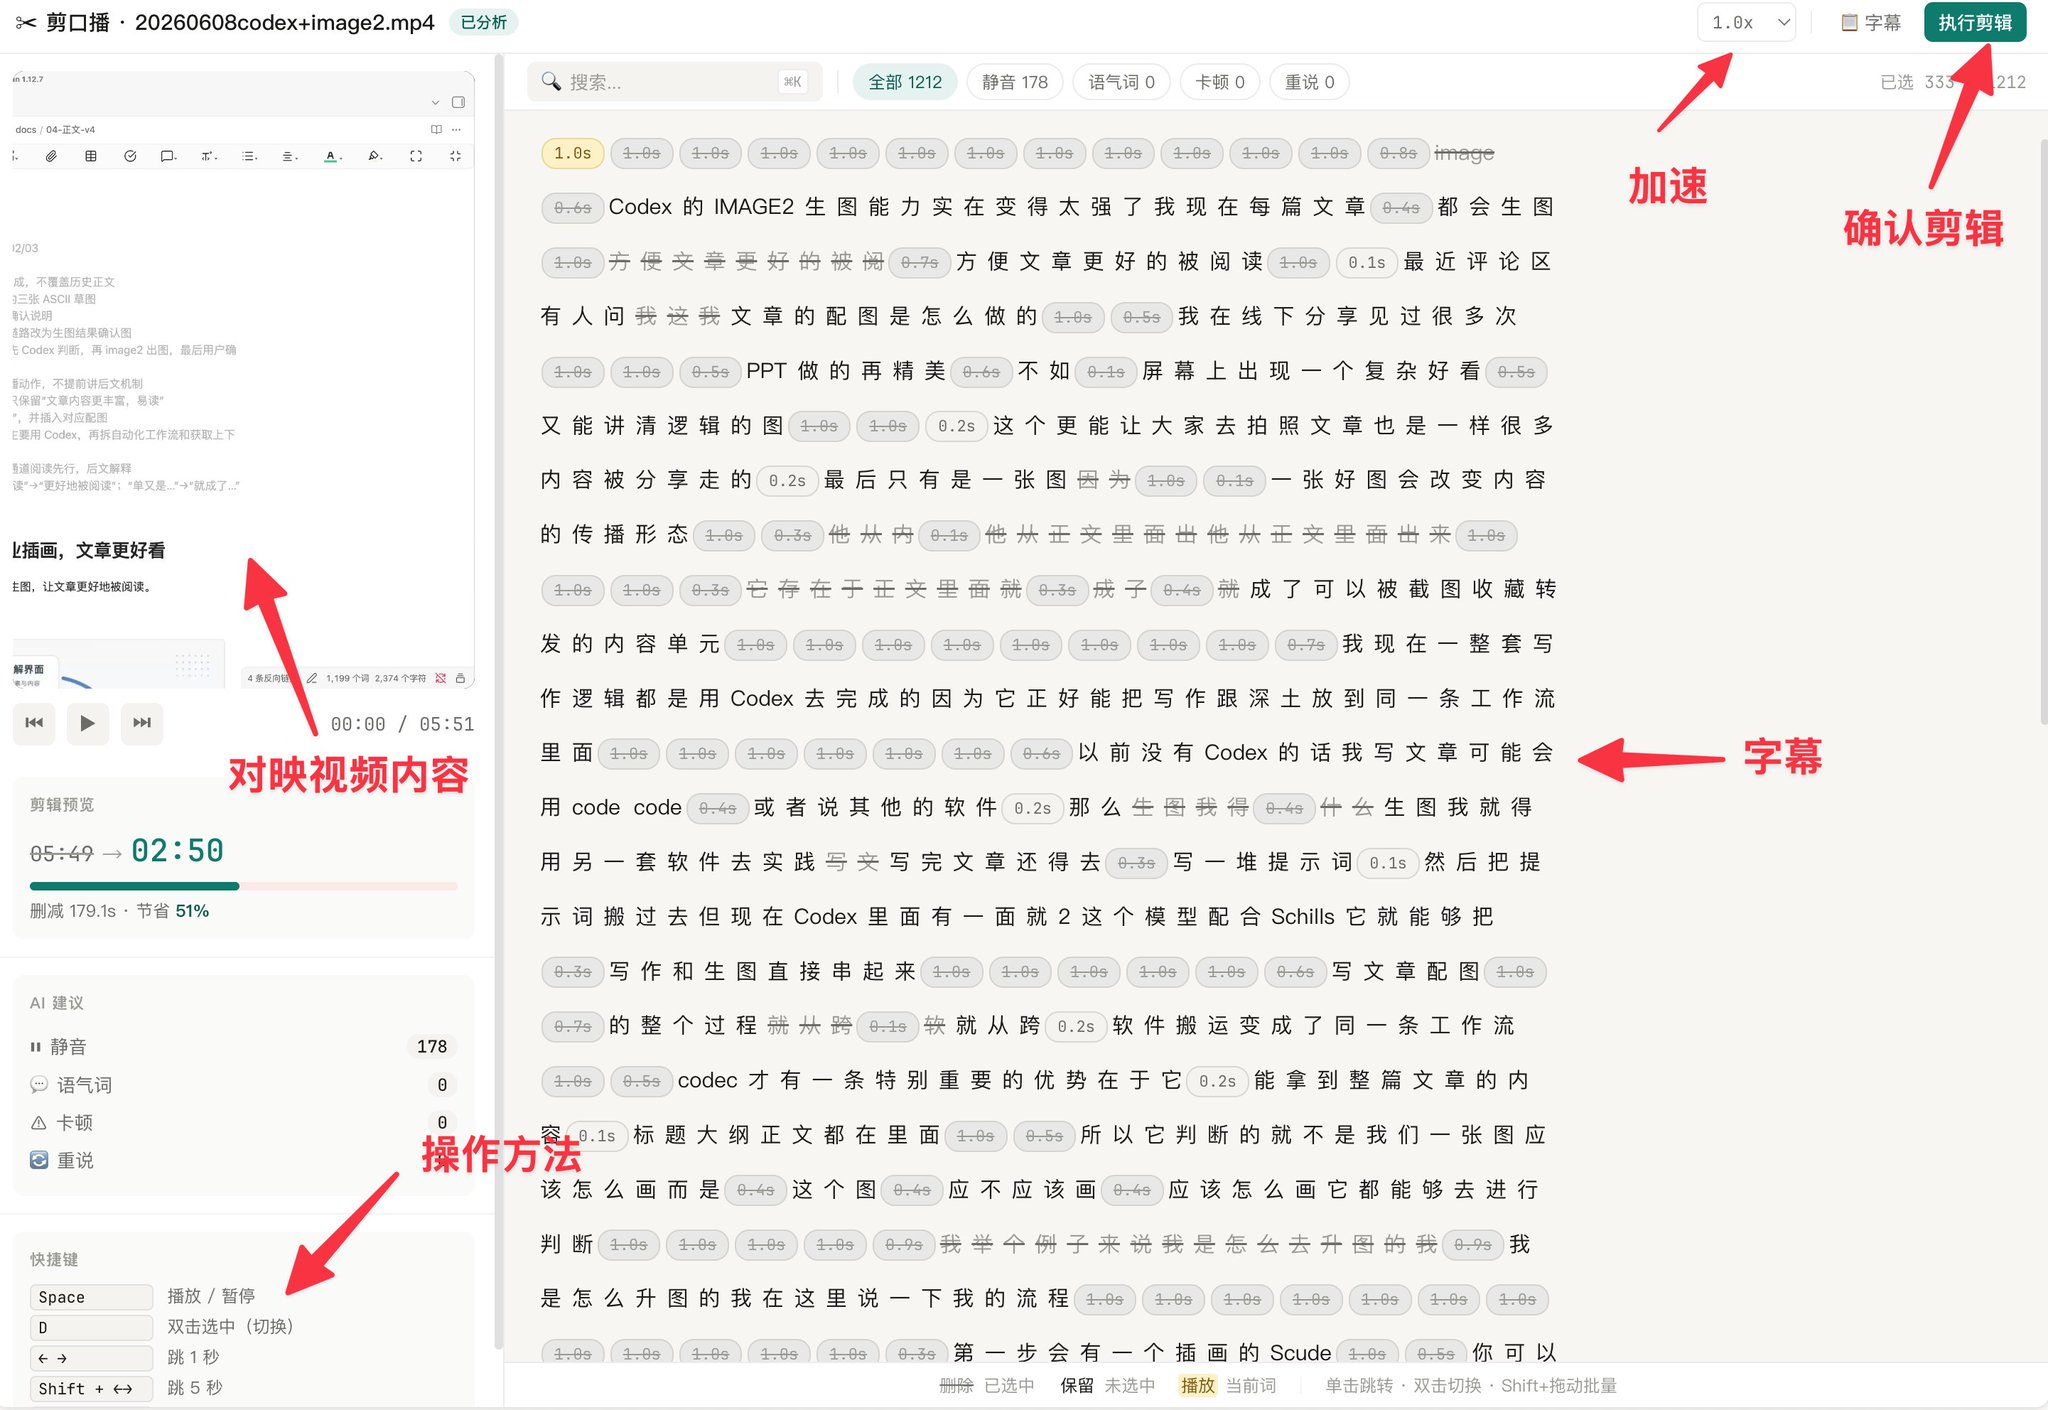The height and width of the screenshot is (1410, 2048).
Task: Jump to the word 'Schills' in transcript
Action: [x=1303, y=917]
